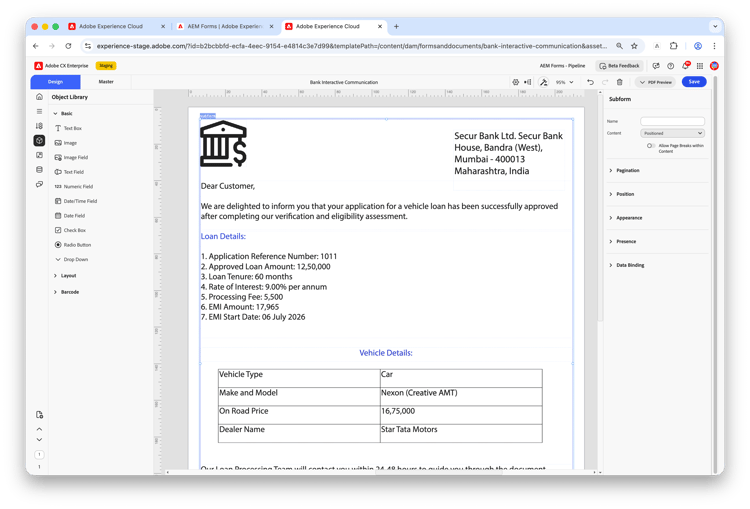Image resolution: width=750 pixels, height=509 pixels.
Task: Add a Date Field from Object Library
Action: click(x=70, y=216)
